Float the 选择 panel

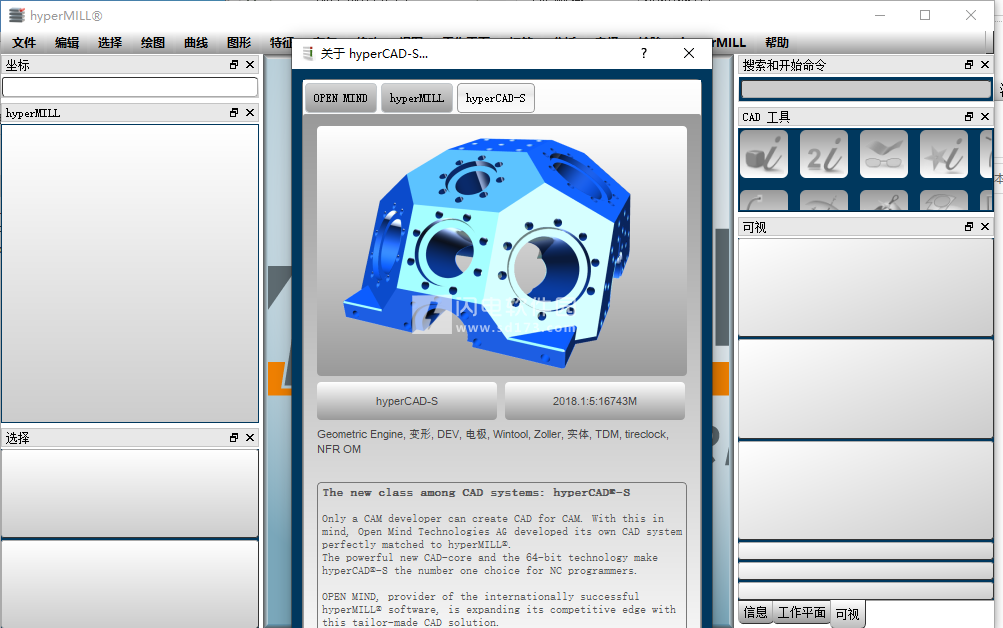click(x=233, y=437)
